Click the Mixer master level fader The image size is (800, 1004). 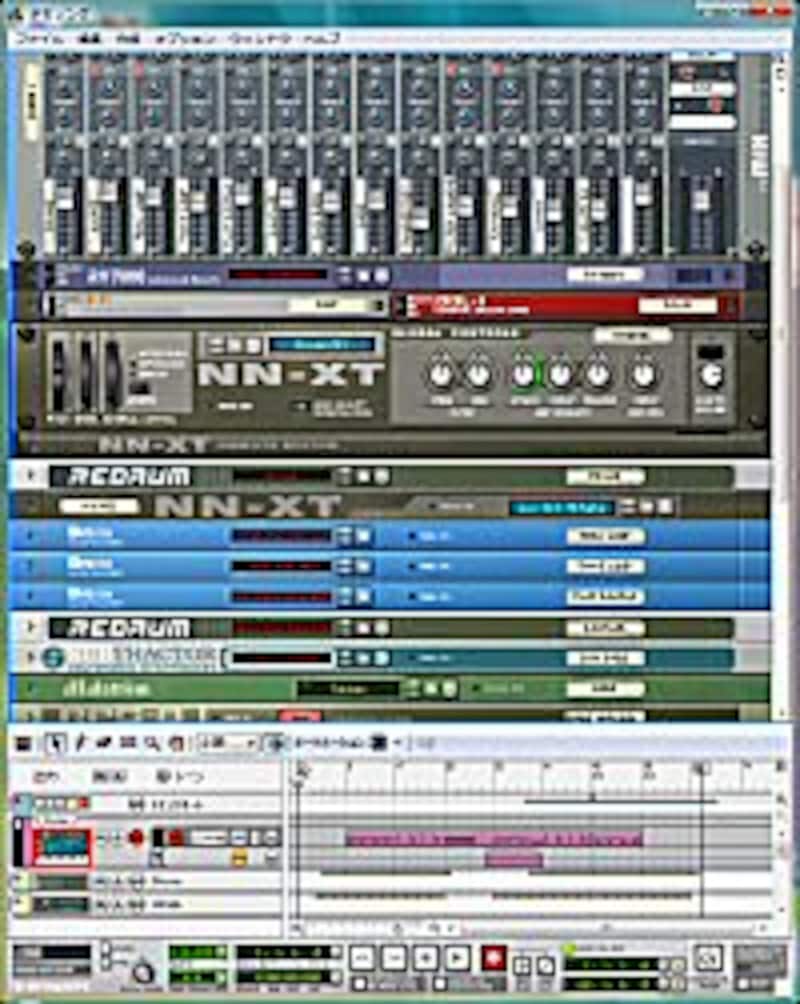701,200
